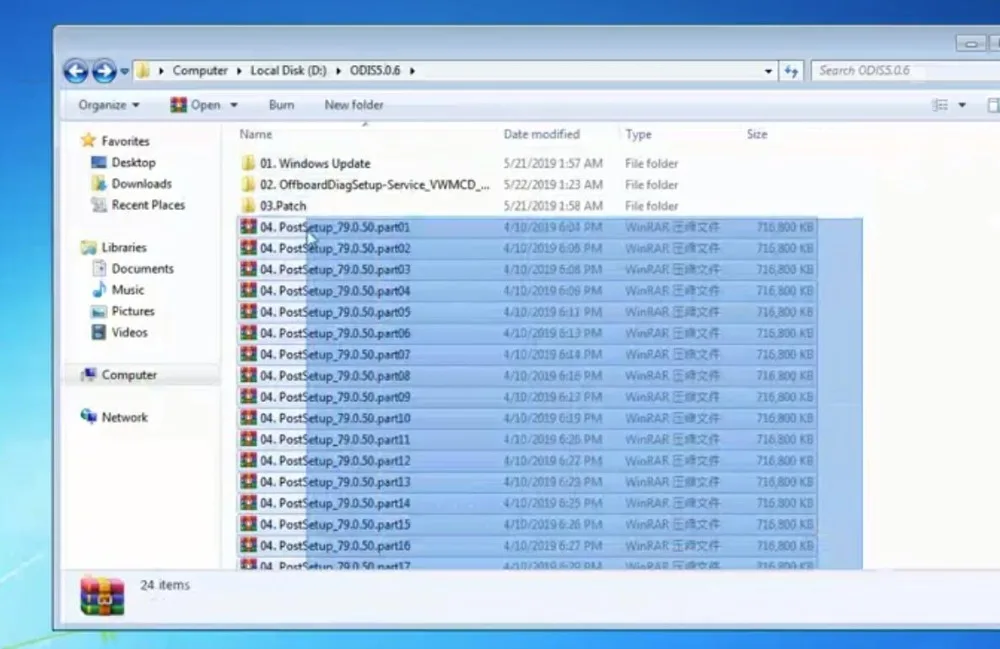Image resolution: width=1000 pixels, height=649 pixels.
Task: Change the view icon layout
Action: pyautogui.click(x=940, y=105)
